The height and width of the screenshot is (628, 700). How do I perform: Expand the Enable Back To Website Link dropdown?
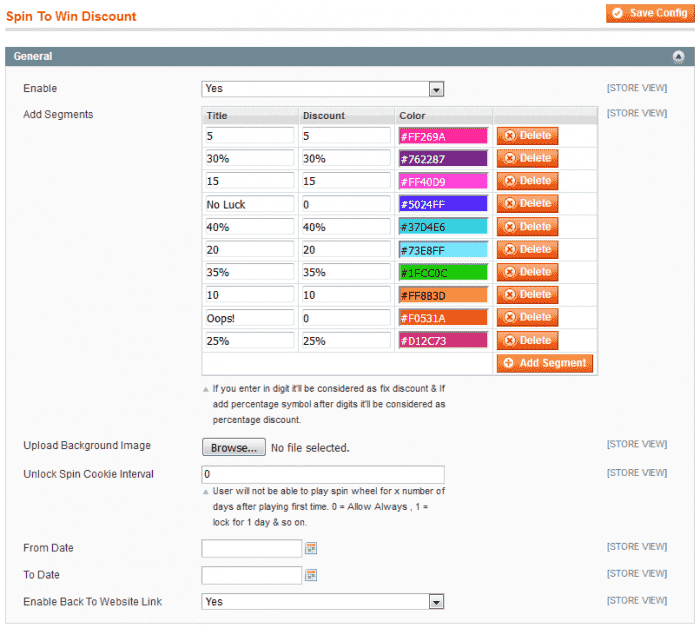[x=323, y=602]
